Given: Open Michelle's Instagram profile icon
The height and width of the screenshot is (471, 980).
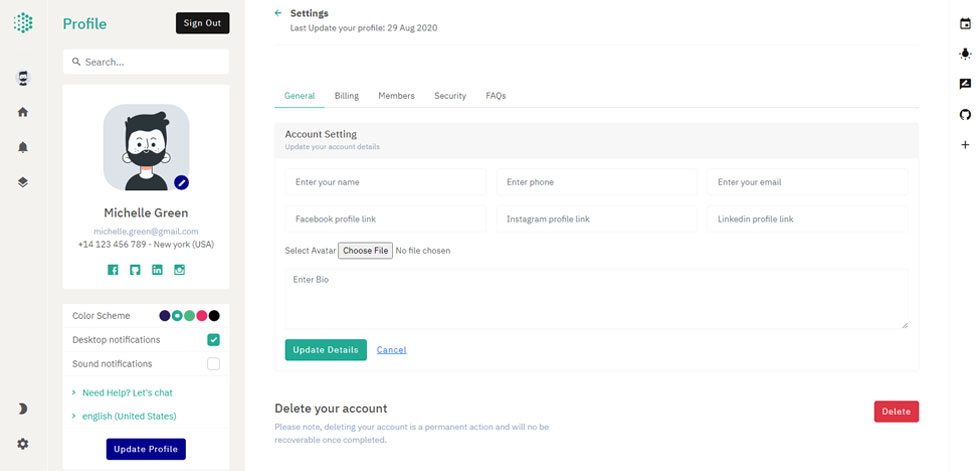Looking at the screenshot, I should pyautogui.click(x=179, y=270).
